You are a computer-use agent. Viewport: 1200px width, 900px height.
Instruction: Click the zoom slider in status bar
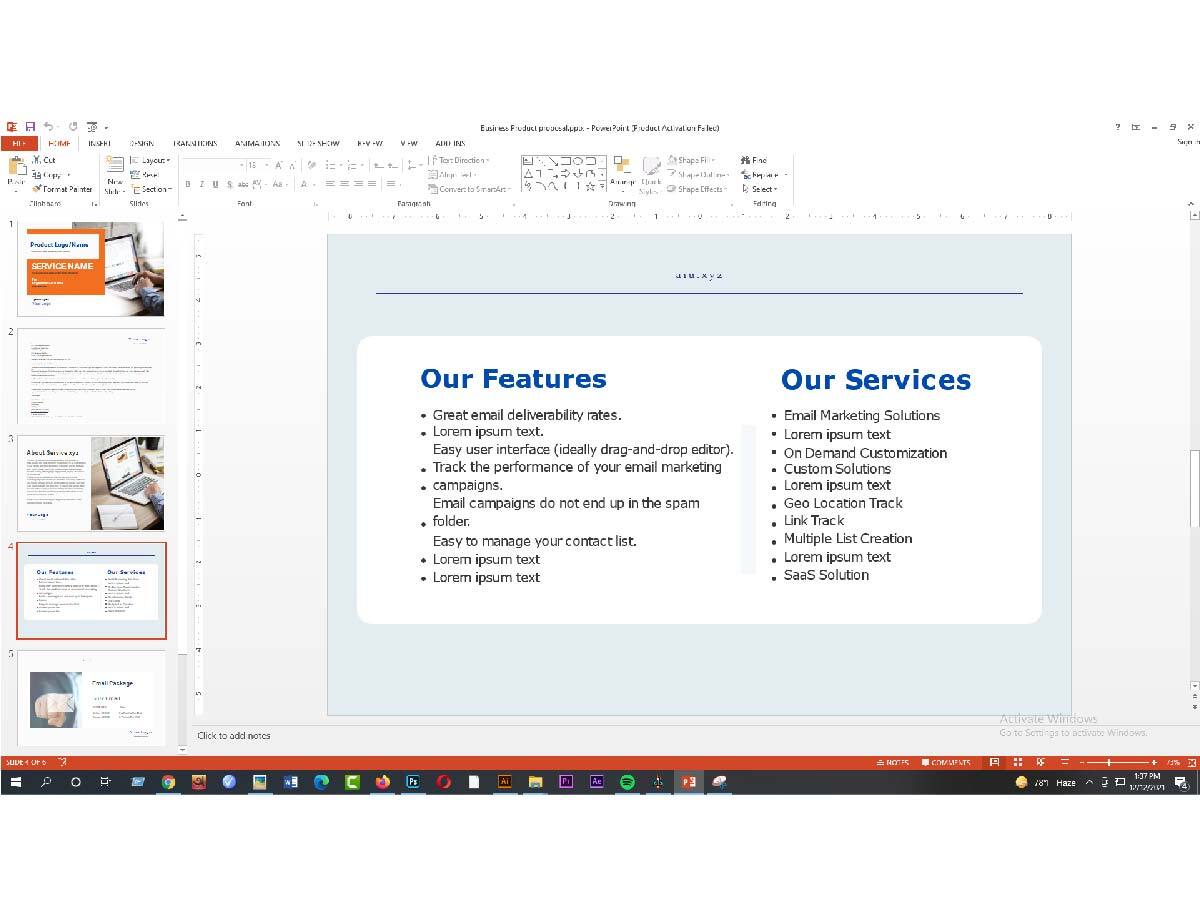(x=1108, y=762)
